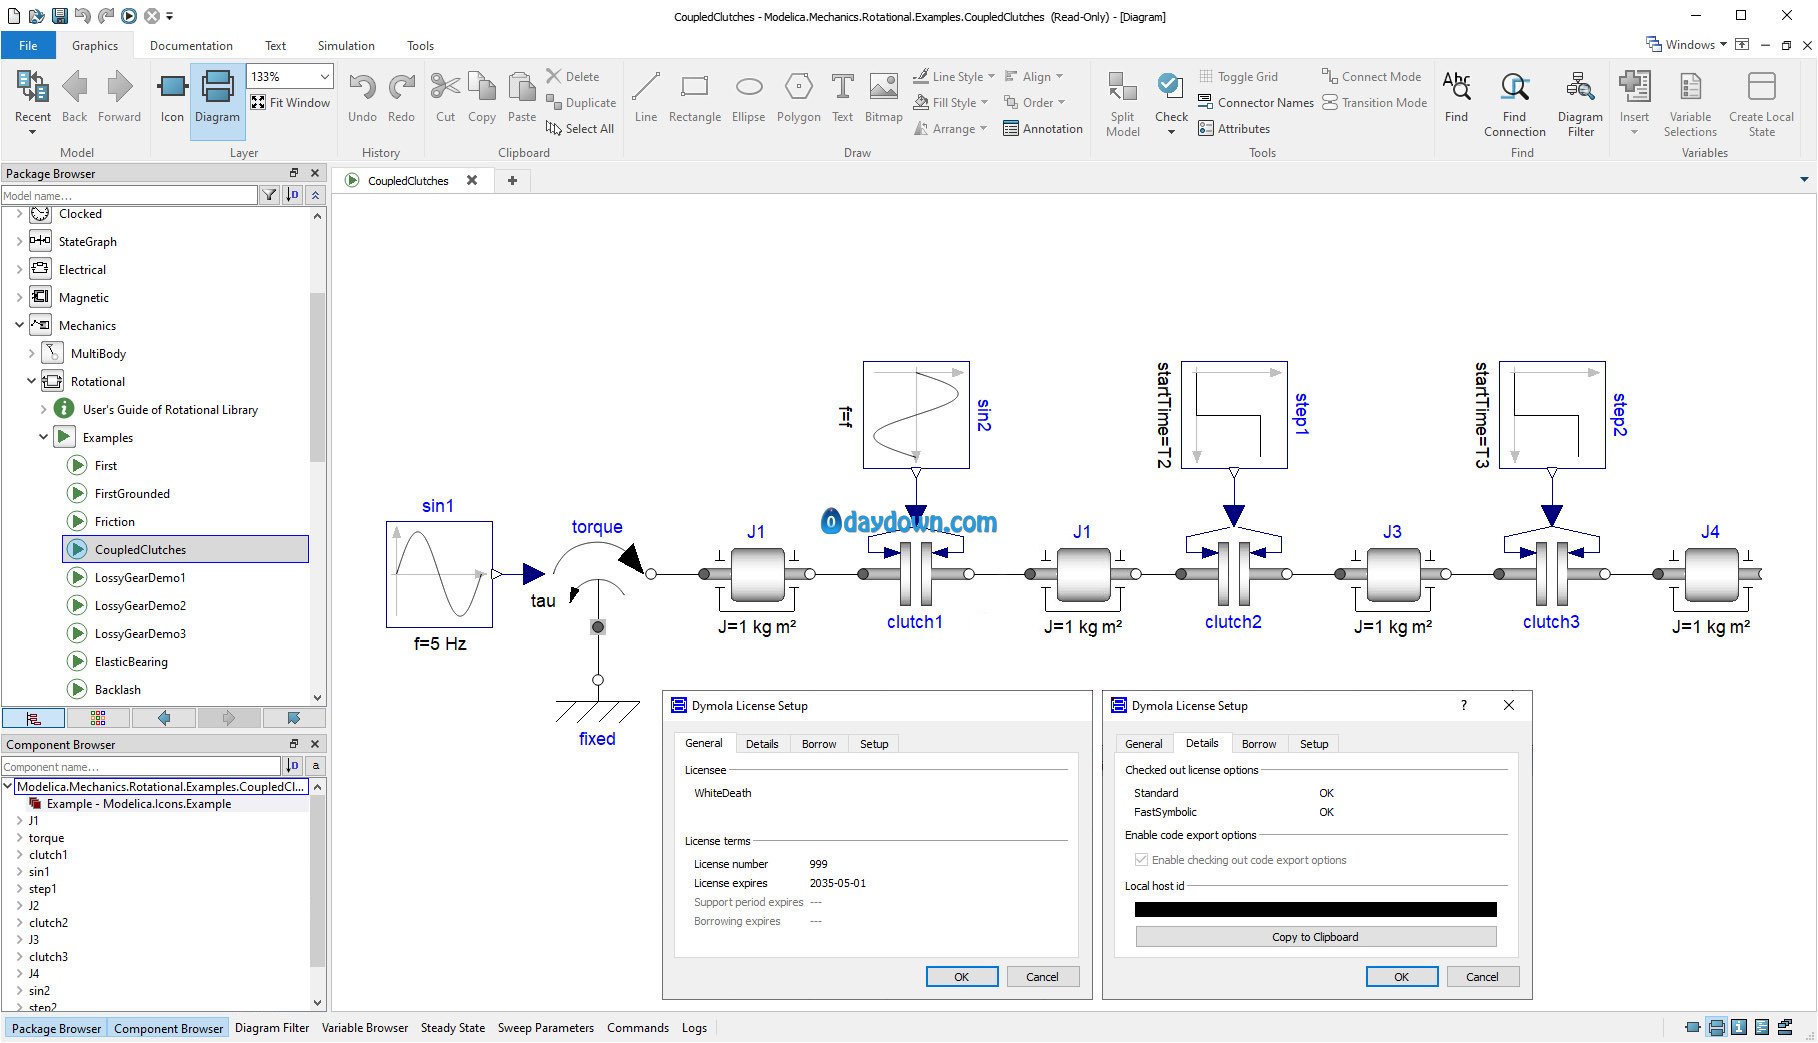
Task: Open Variable Selections tool
Action: (x=1690, y=104)
